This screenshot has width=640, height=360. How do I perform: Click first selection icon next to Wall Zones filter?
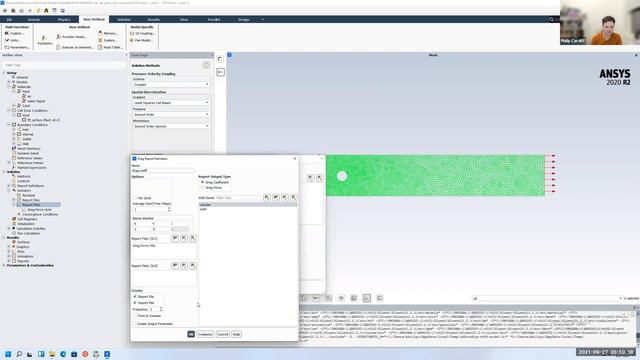pyautogui.click(x=267, y=198)
